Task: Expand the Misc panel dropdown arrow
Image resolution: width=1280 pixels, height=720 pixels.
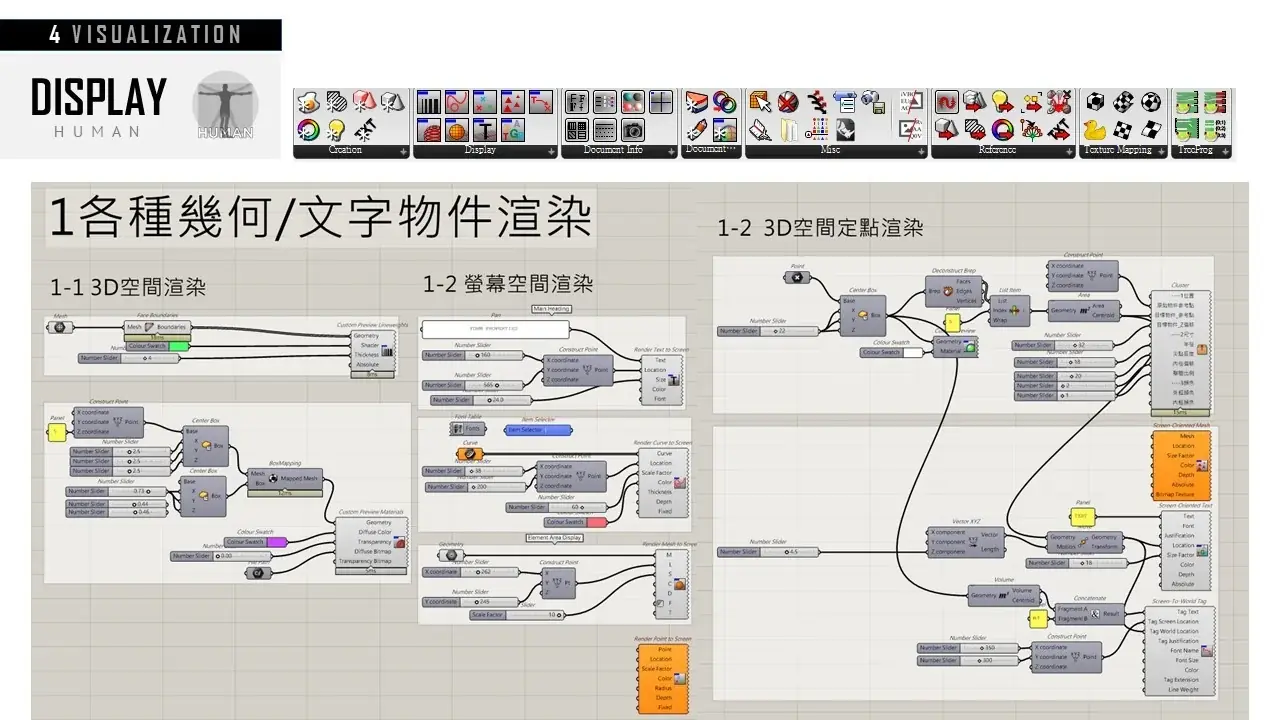Action: (x=919, y=152)
